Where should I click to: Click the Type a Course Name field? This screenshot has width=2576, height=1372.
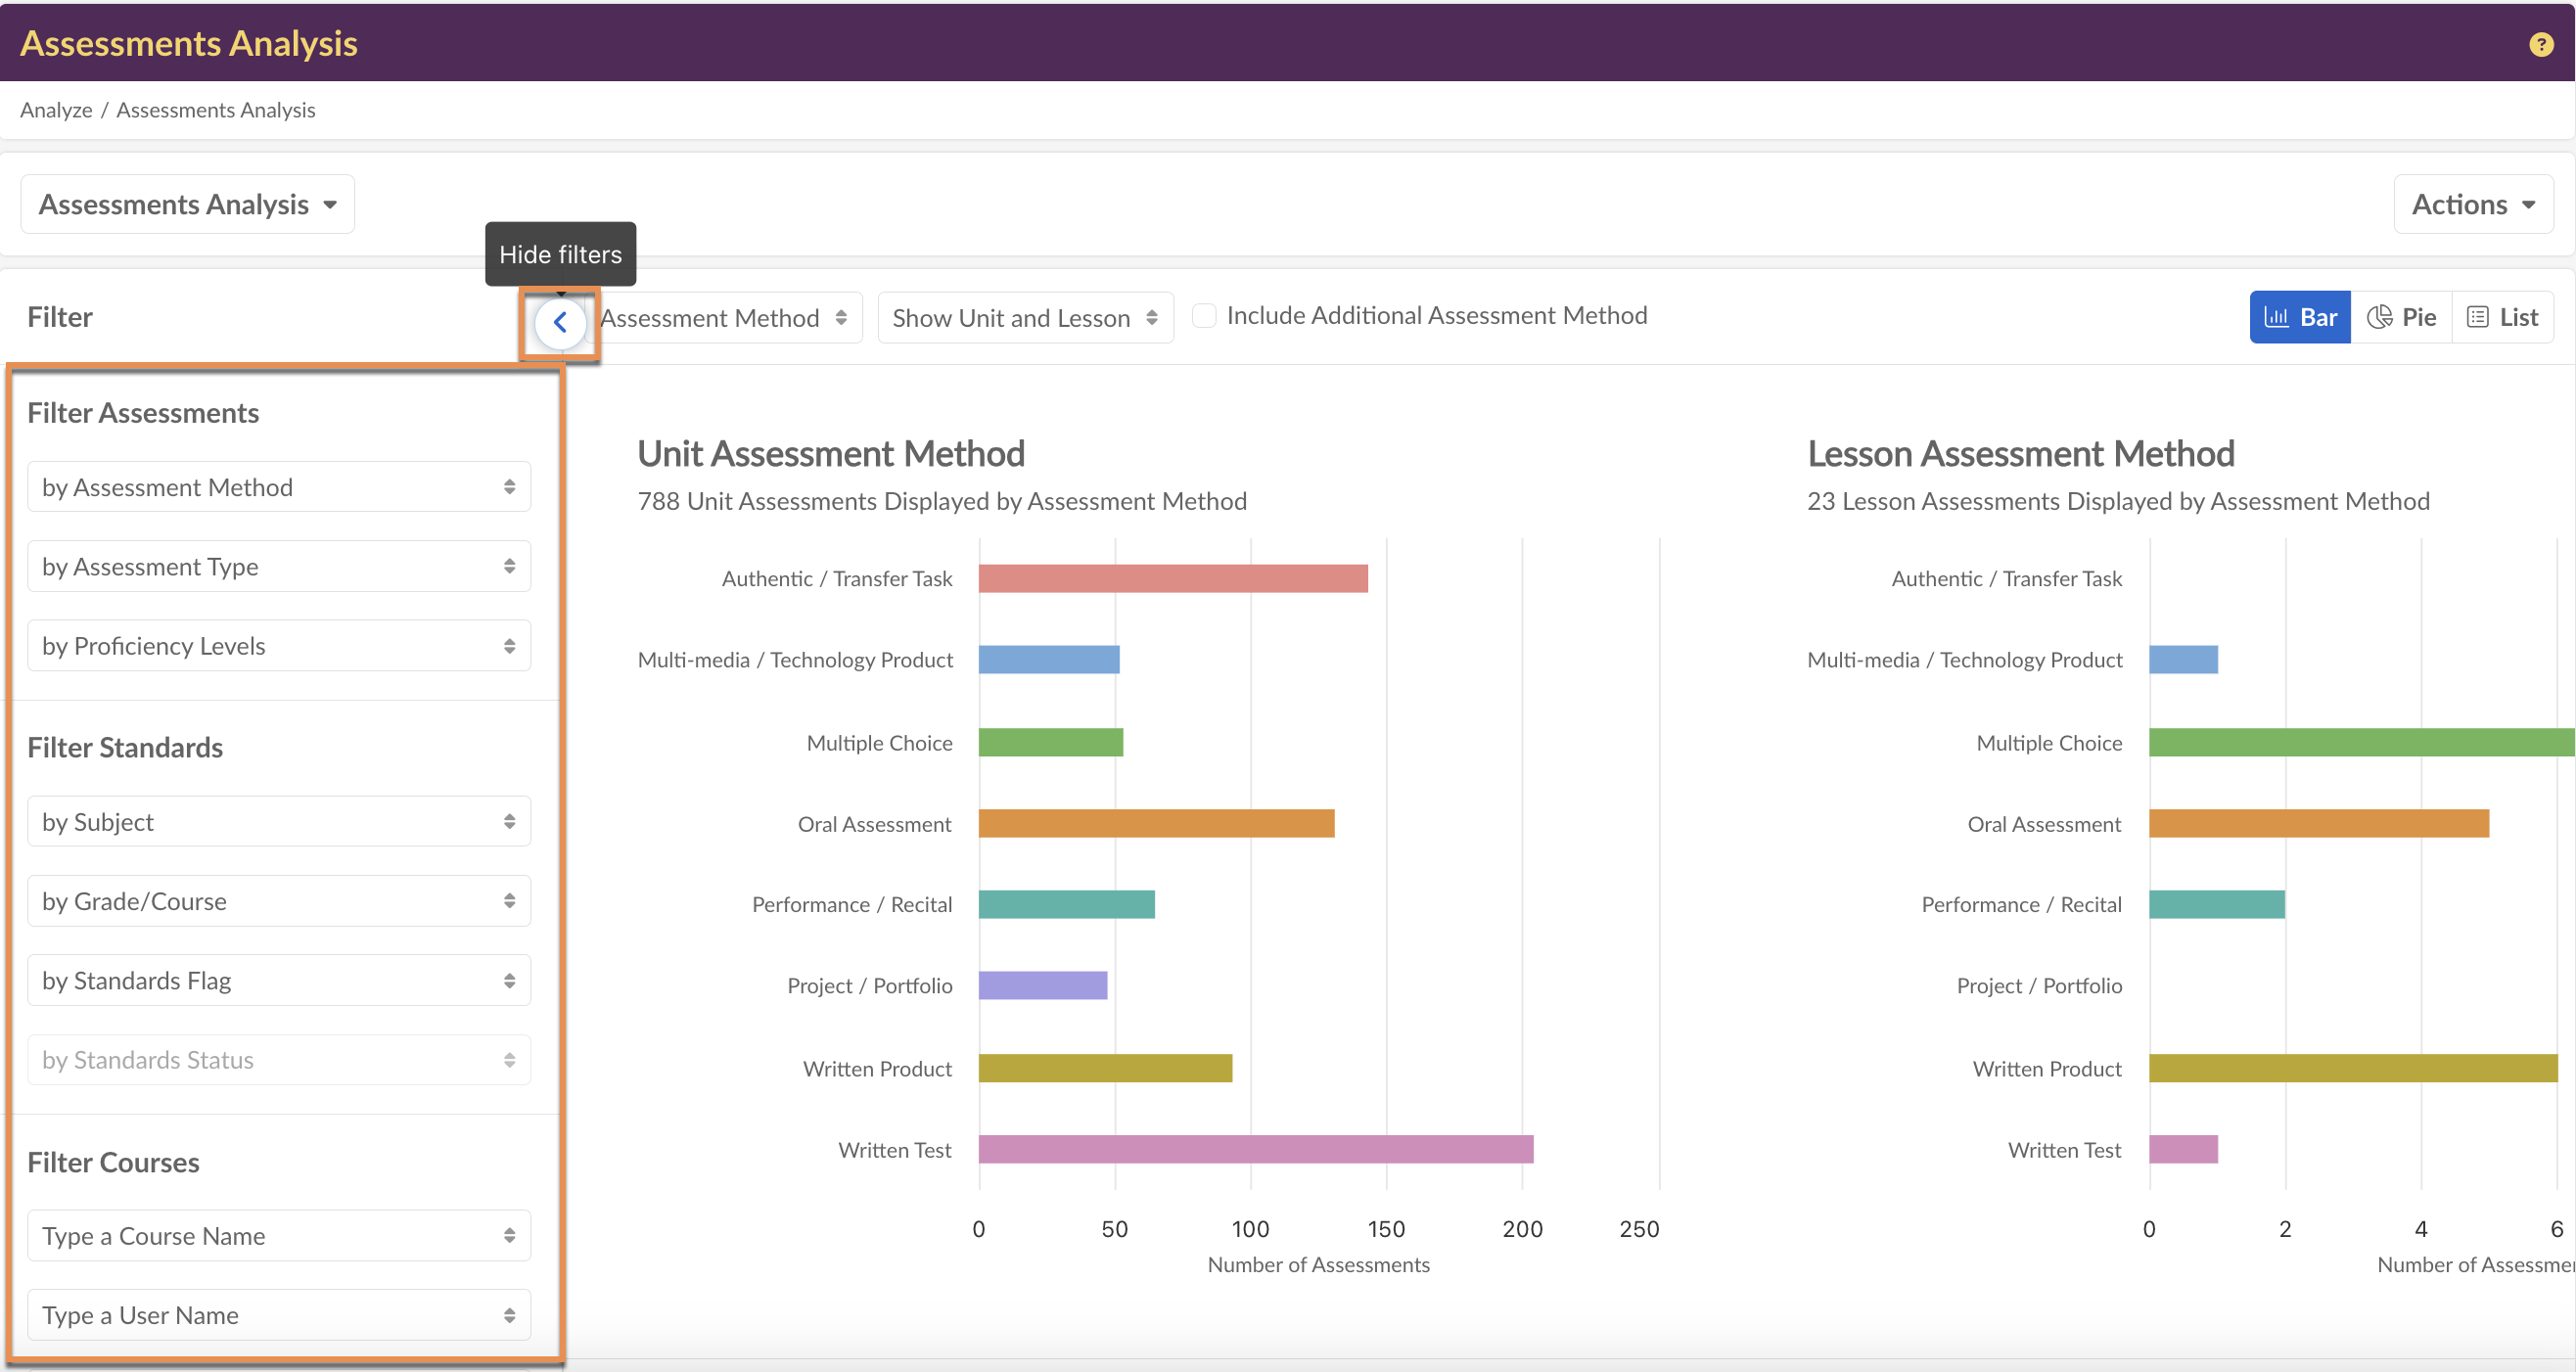(x=278, y=1235)
